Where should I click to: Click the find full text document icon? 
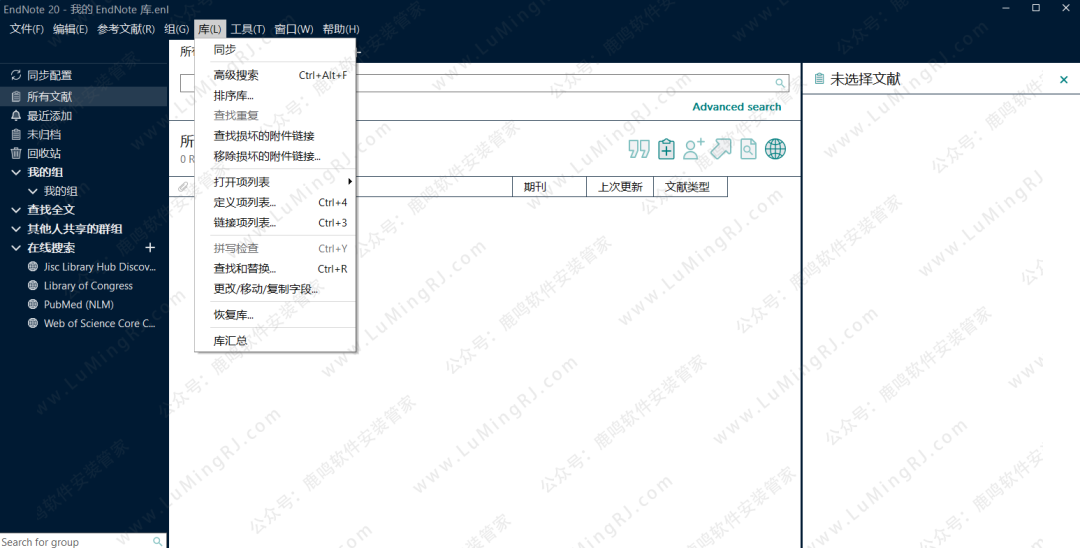point(748,149)
